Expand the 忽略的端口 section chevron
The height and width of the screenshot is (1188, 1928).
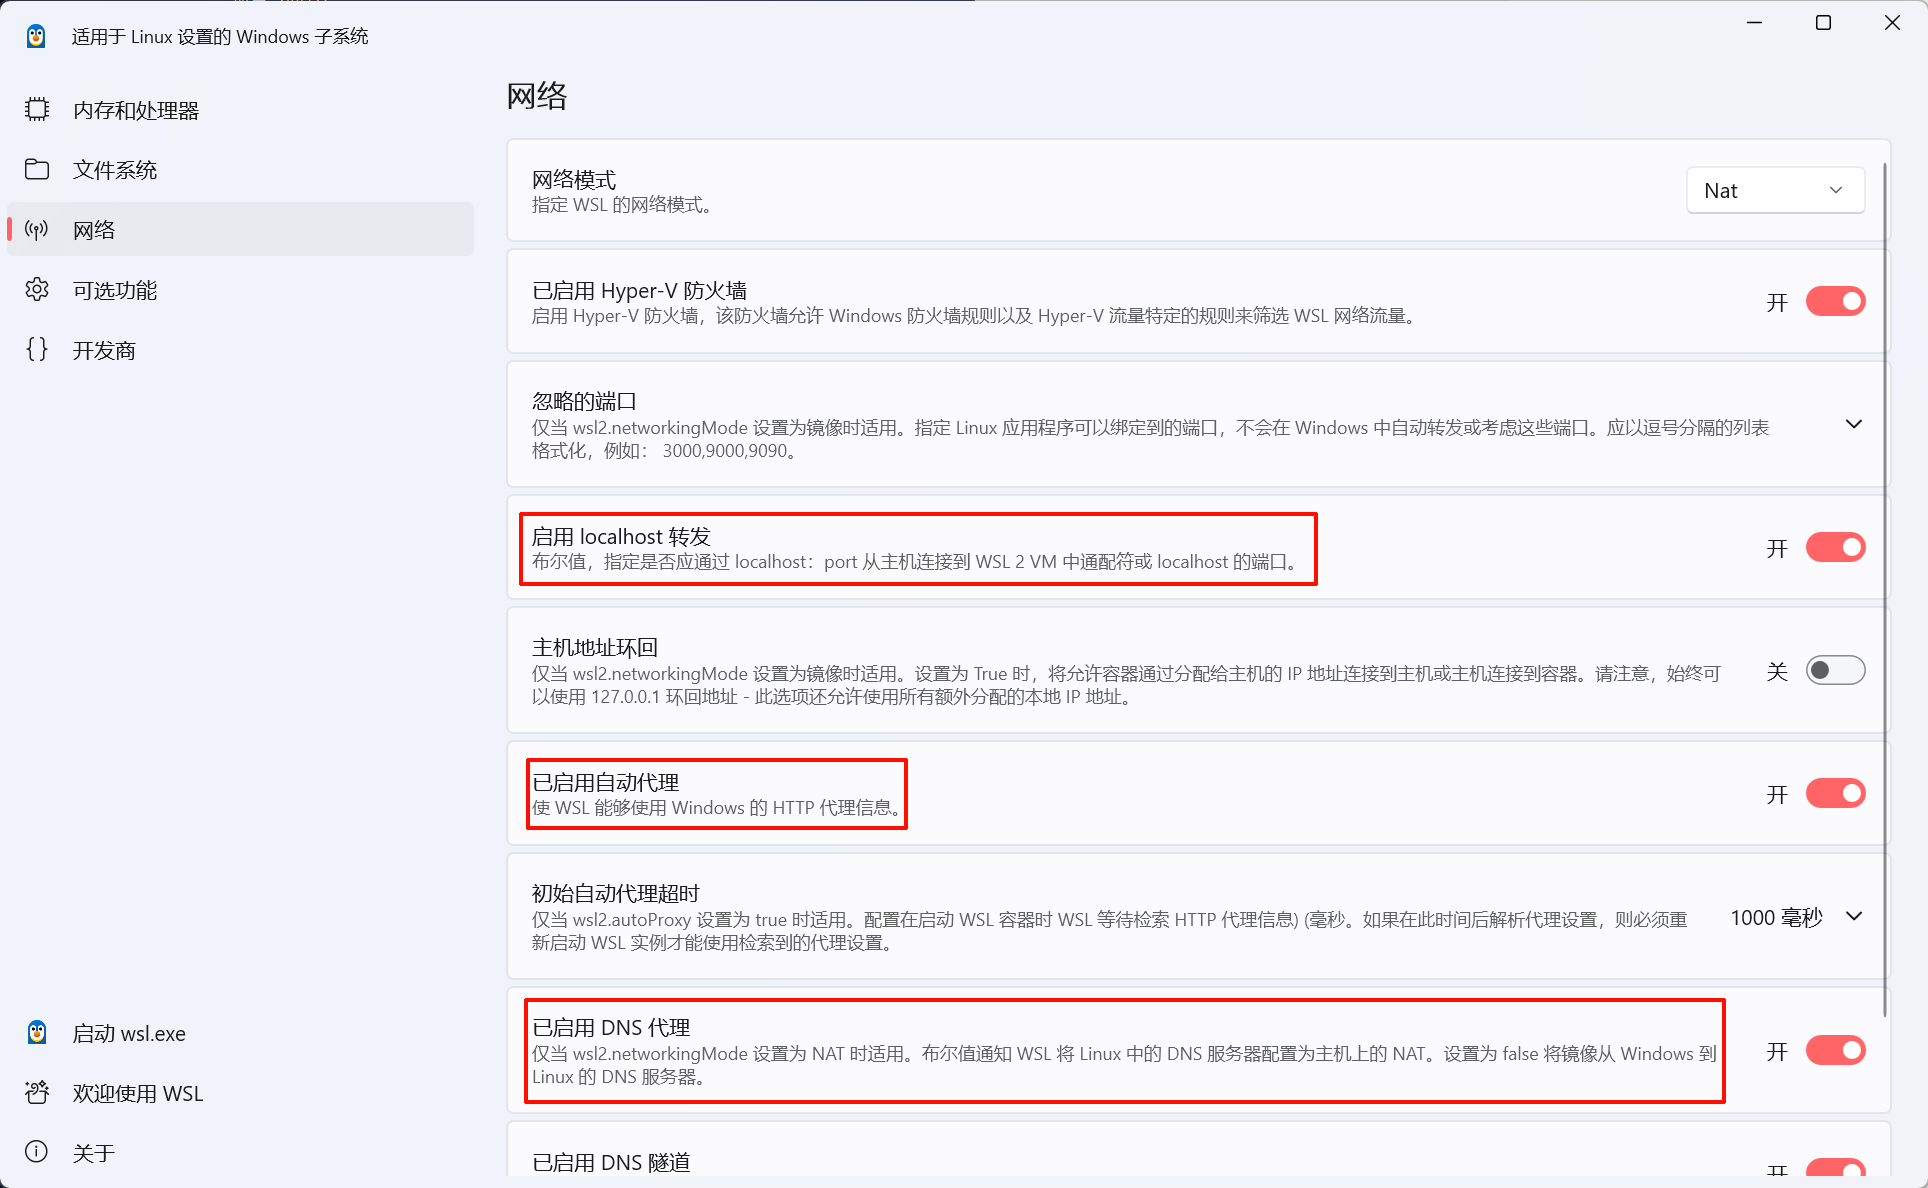coord(1853,424)
